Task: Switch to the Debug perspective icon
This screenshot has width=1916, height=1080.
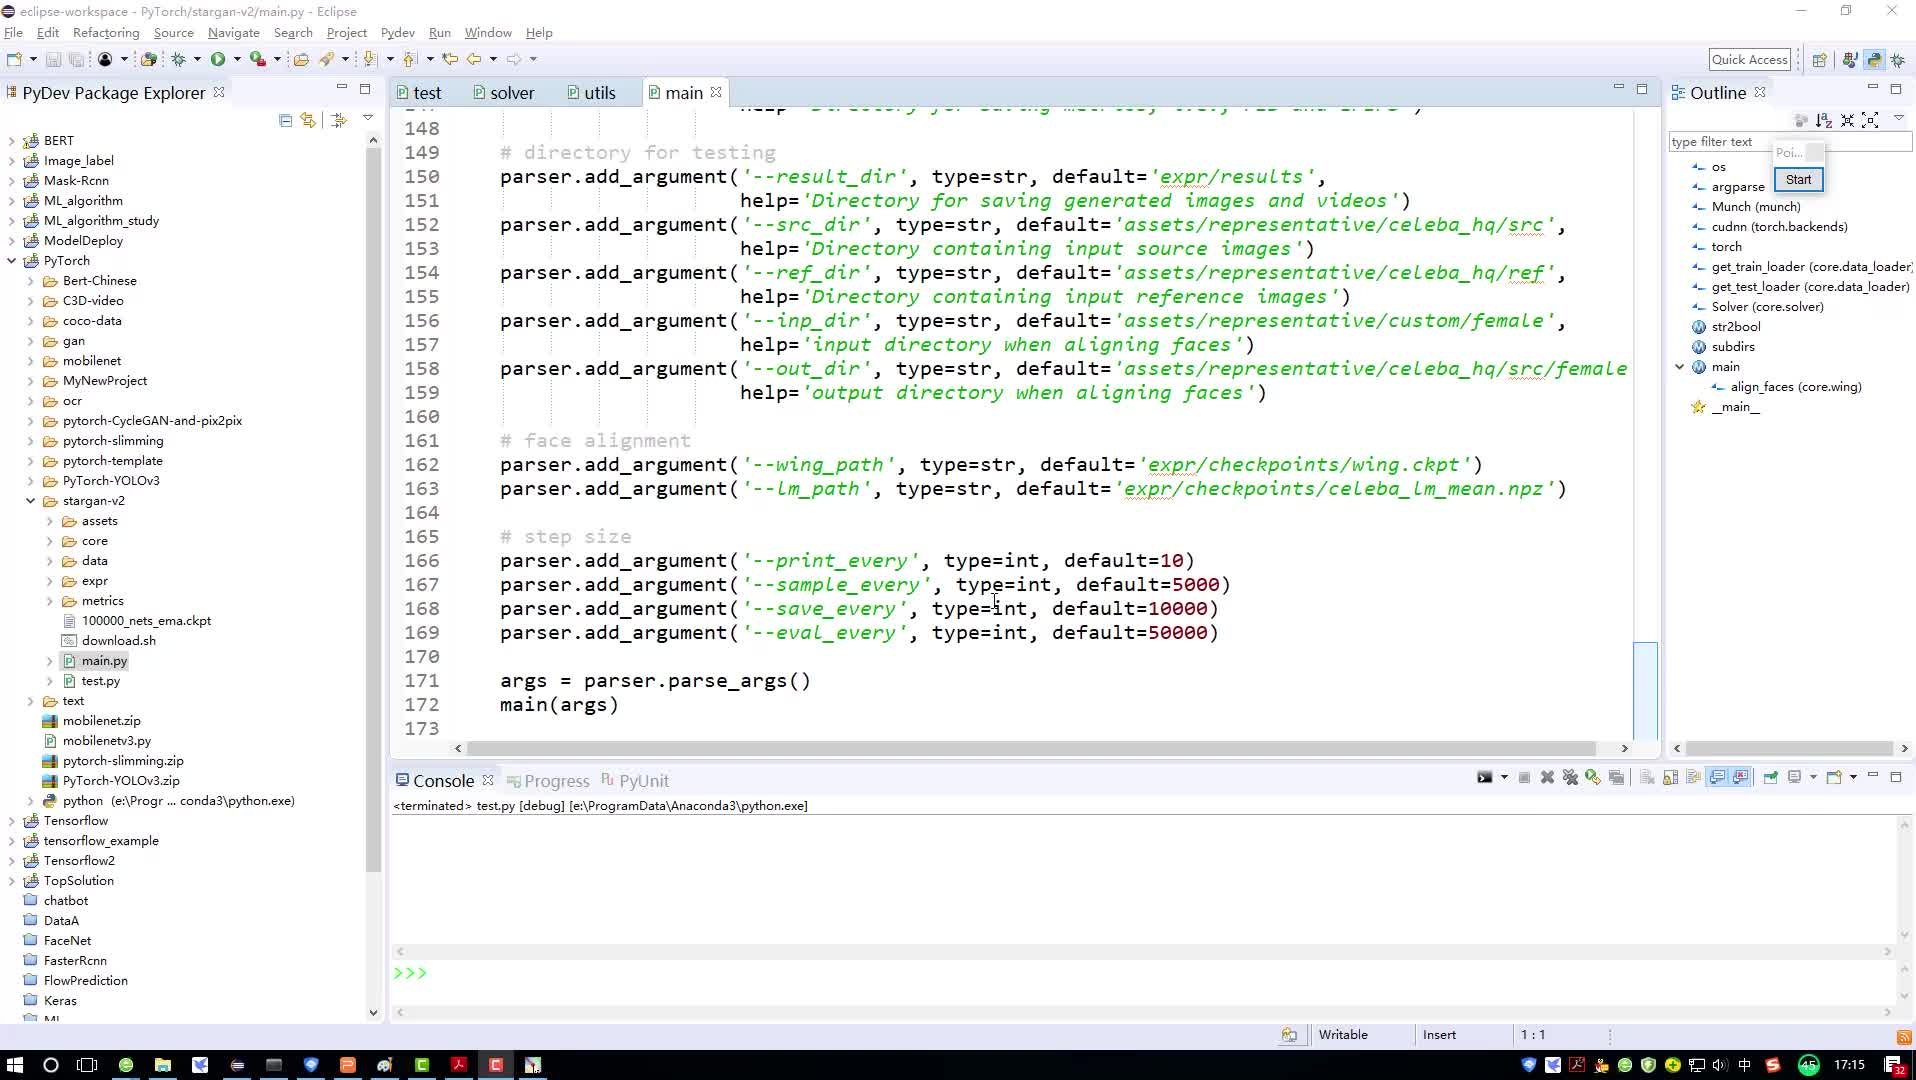Action: (1897, 60)
